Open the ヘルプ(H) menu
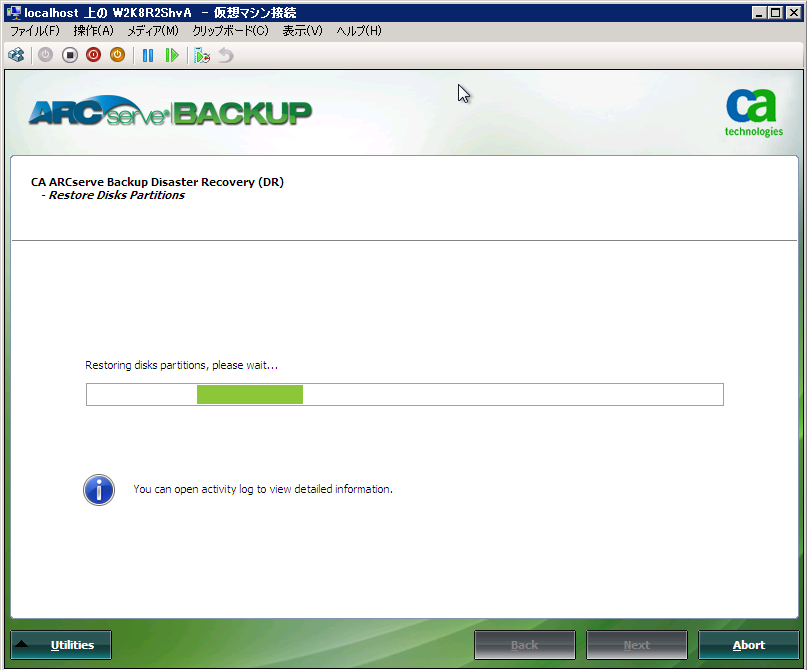Image resolution: width=807 pixels, height=670 pixels. point(359,31)
